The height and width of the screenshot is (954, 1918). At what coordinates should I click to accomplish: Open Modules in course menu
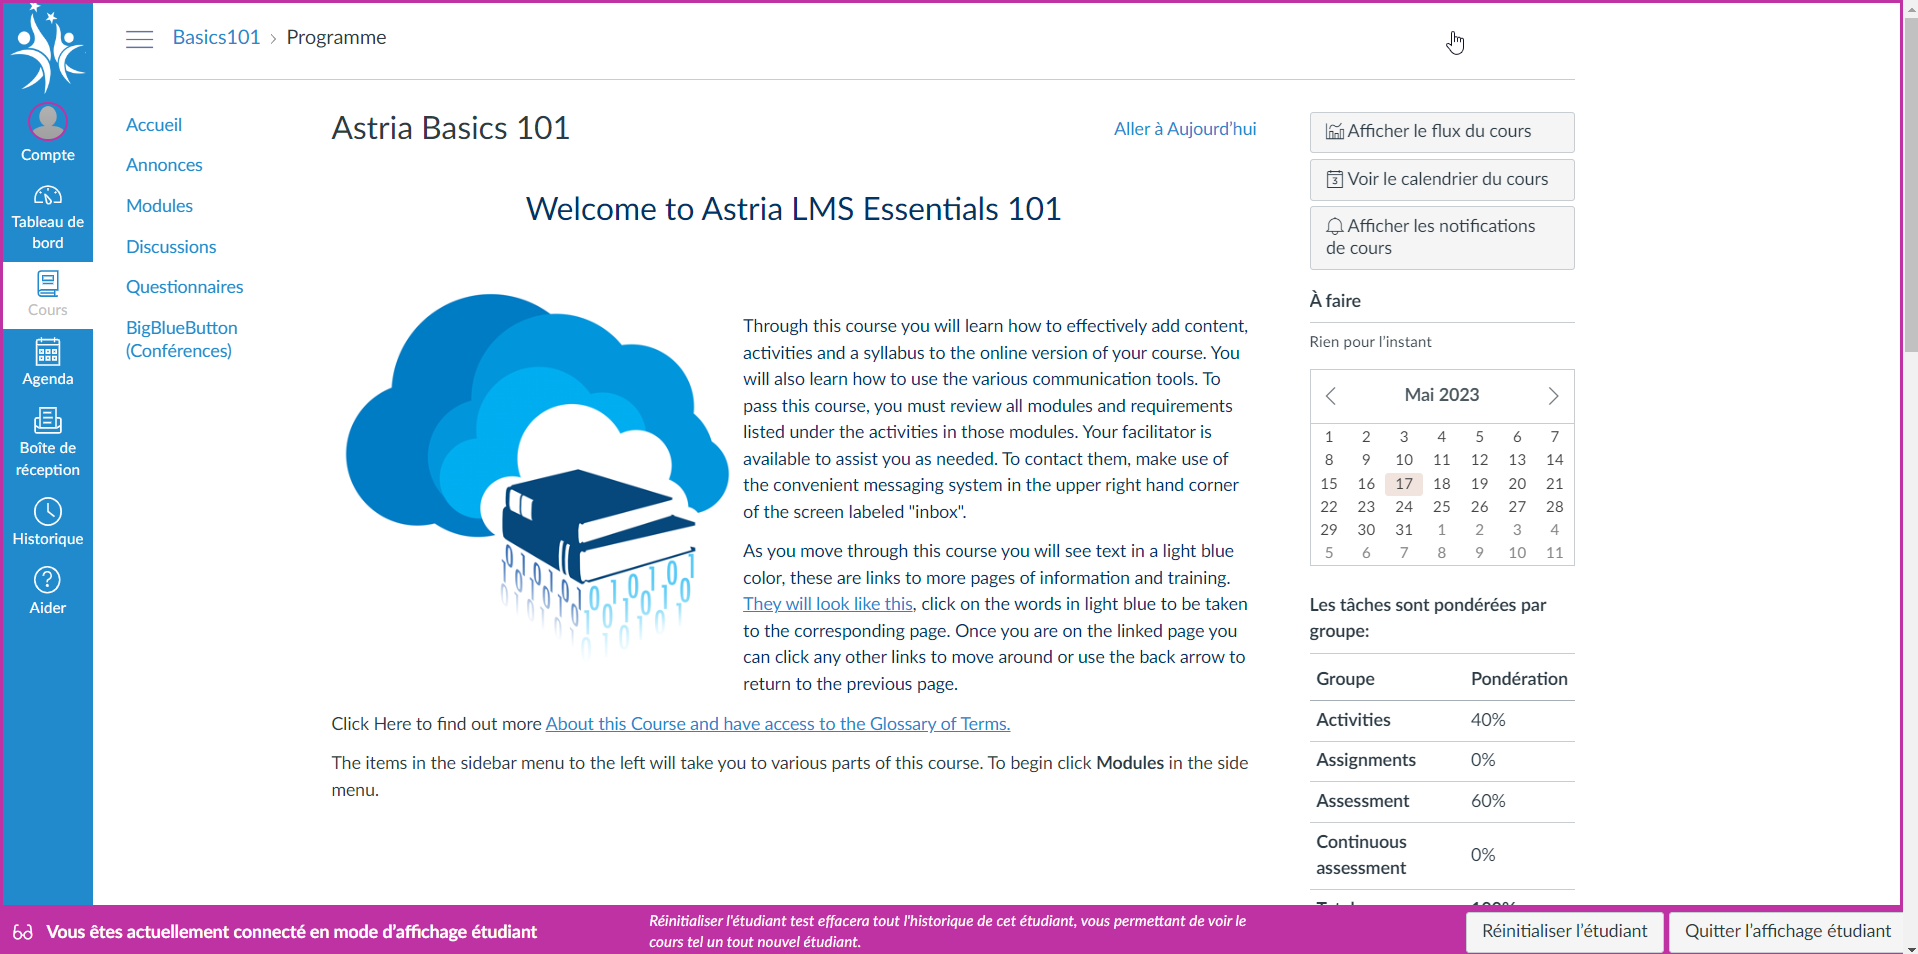click(x=159, y=206)
